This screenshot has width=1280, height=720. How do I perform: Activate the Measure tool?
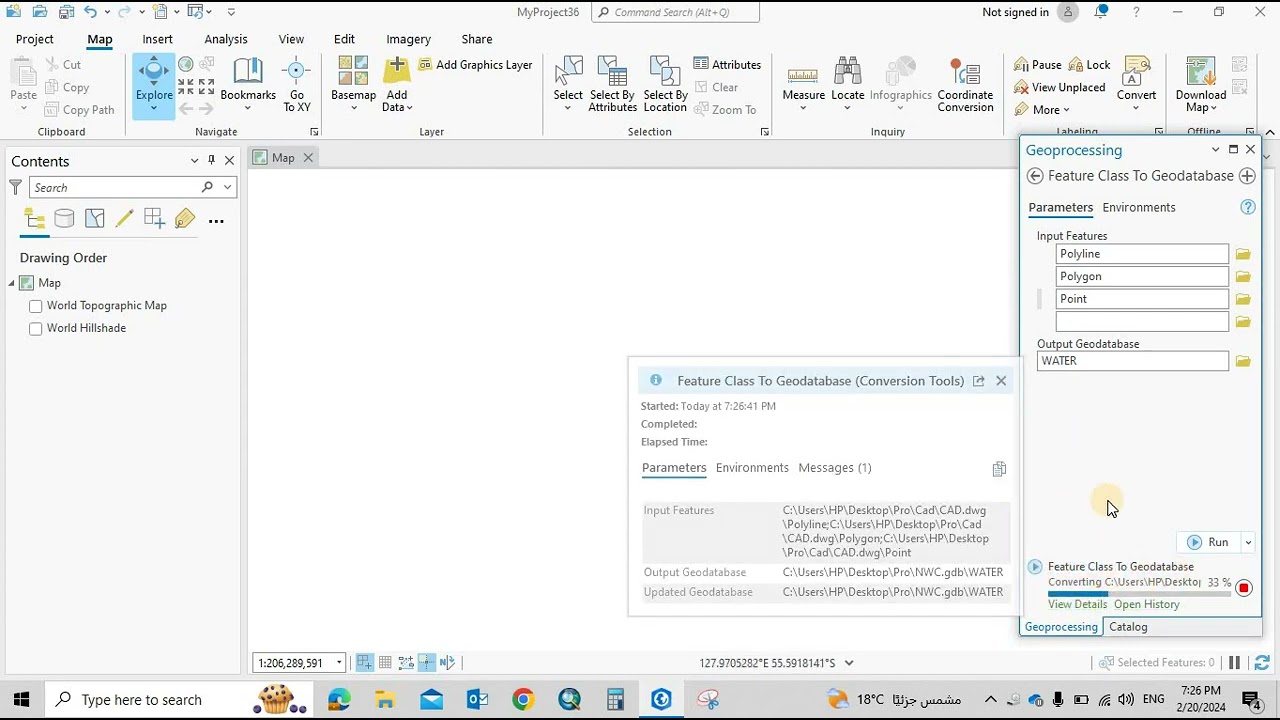804,85
